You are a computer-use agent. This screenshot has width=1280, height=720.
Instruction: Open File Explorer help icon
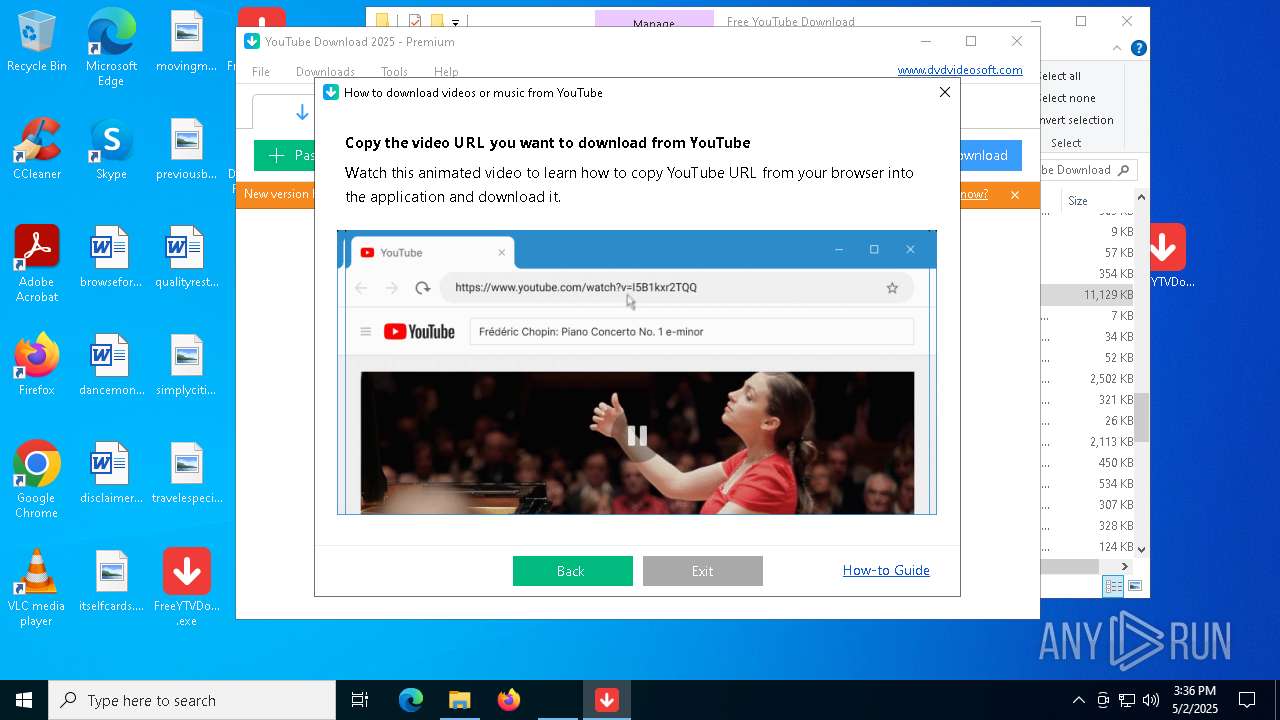point(1138,48)
